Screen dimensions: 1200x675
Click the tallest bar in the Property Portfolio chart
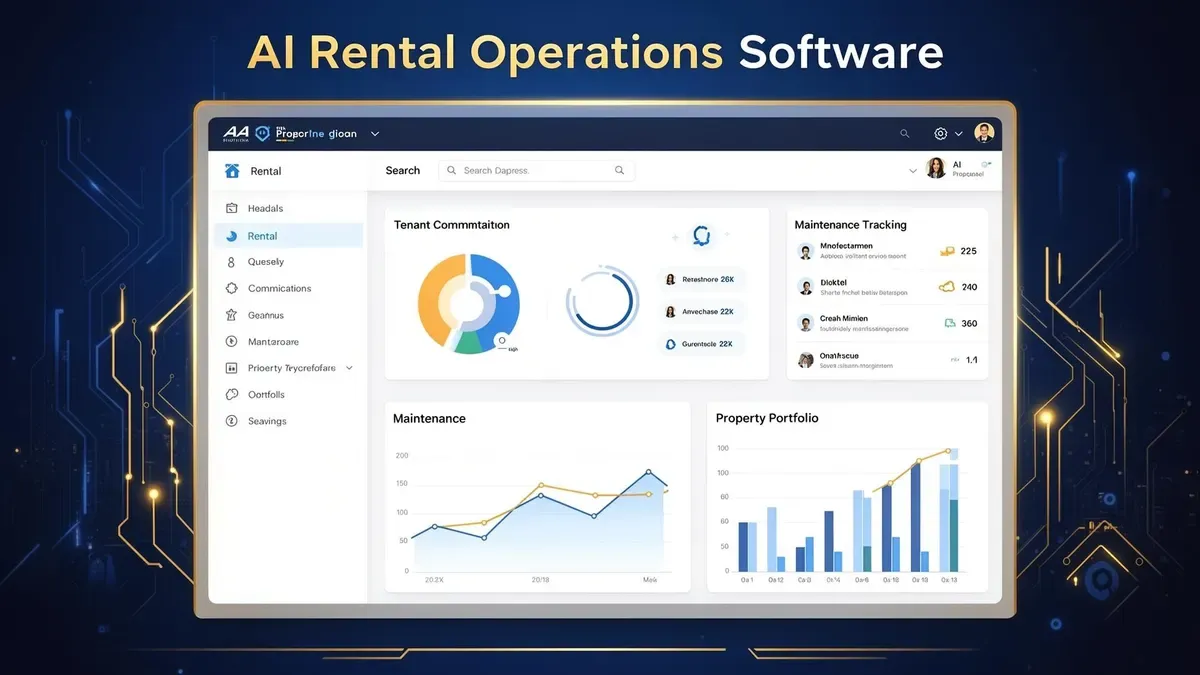pyautogui.click(x=953, y=510)
